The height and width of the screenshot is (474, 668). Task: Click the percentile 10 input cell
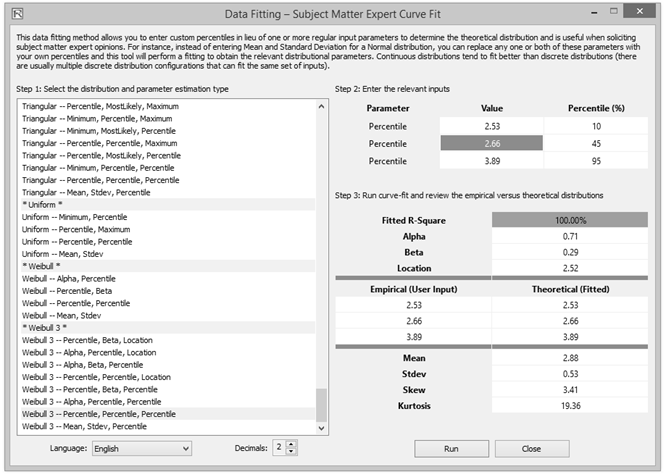[x=596, y=126]
